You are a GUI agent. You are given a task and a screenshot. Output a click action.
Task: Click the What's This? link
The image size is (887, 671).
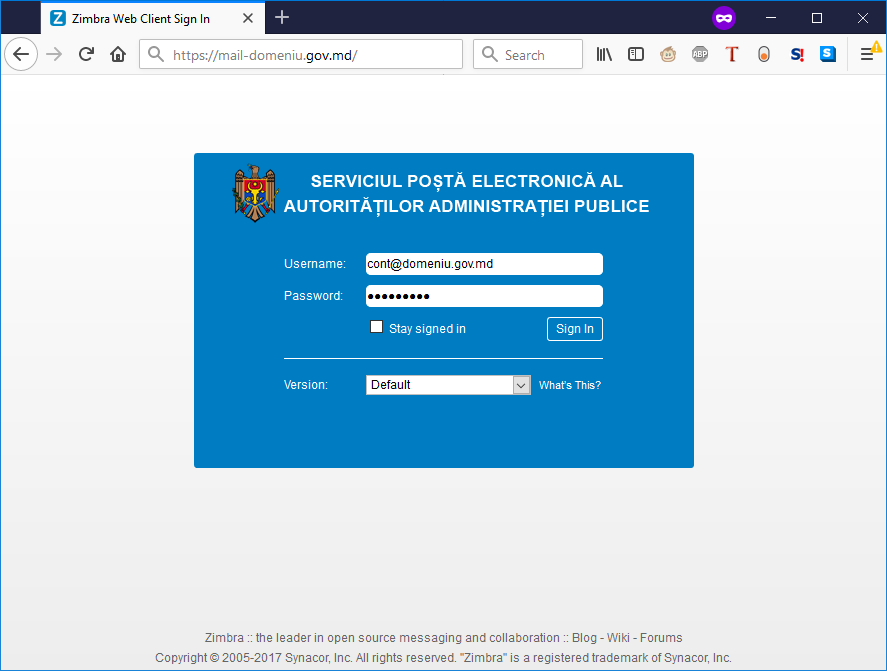[x=569, y=384]
